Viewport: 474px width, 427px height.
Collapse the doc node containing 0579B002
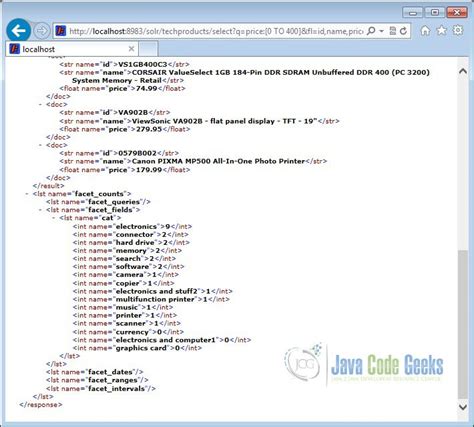click(41, 145)
